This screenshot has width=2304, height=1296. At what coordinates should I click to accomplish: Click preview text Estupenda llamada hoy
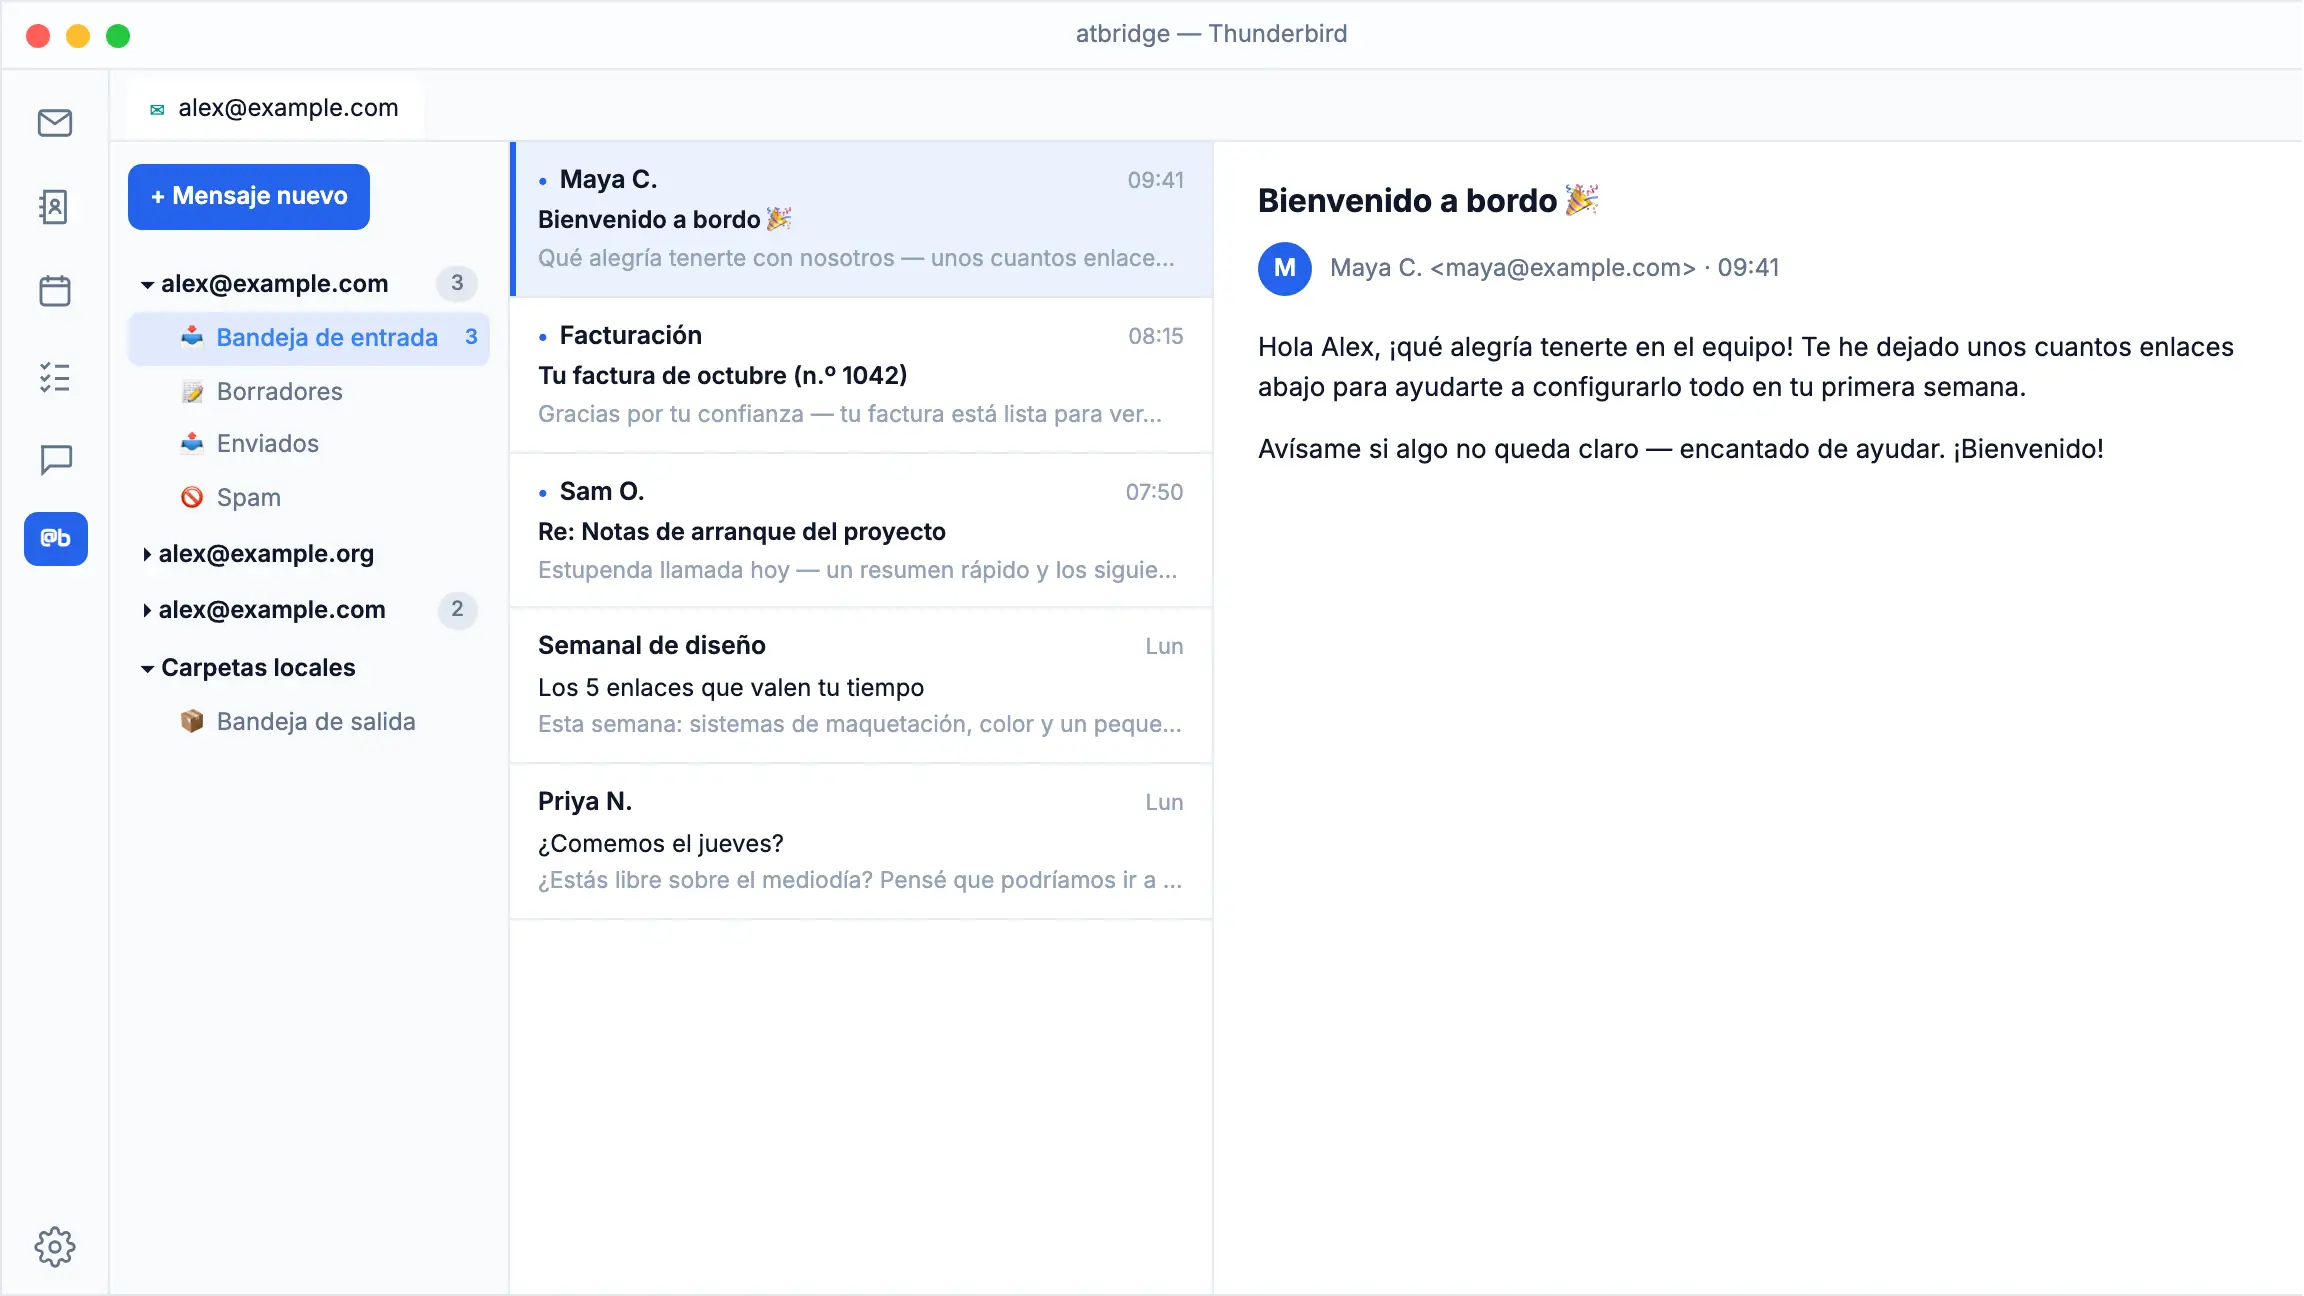pos(858,570)
